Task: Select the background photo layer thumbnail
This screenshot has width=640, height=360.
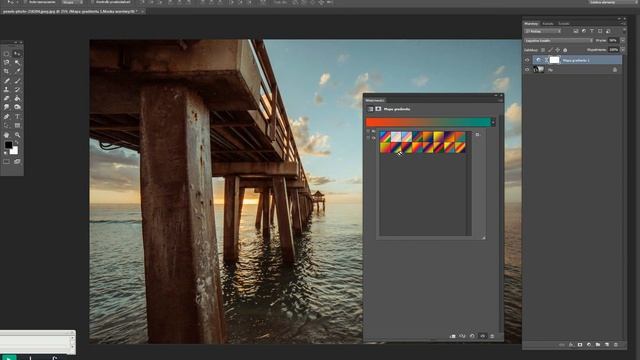Action: click(x=539, y=70)
